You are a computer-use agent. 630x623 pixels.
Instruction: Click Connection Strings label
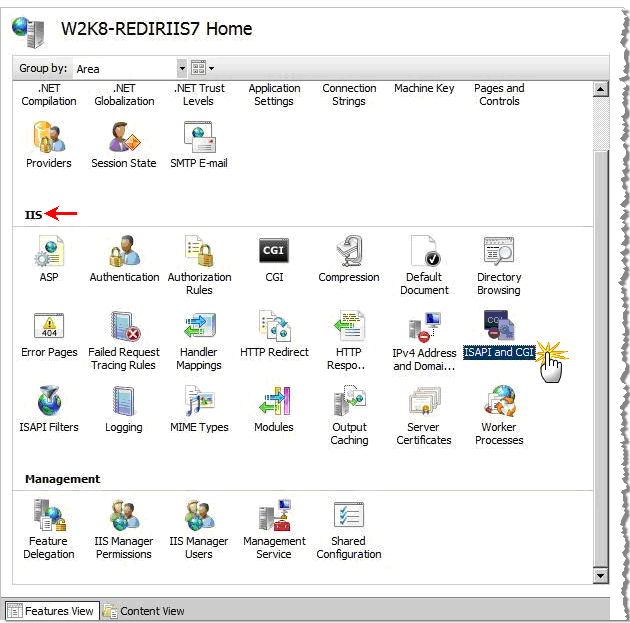coord(349,95)
